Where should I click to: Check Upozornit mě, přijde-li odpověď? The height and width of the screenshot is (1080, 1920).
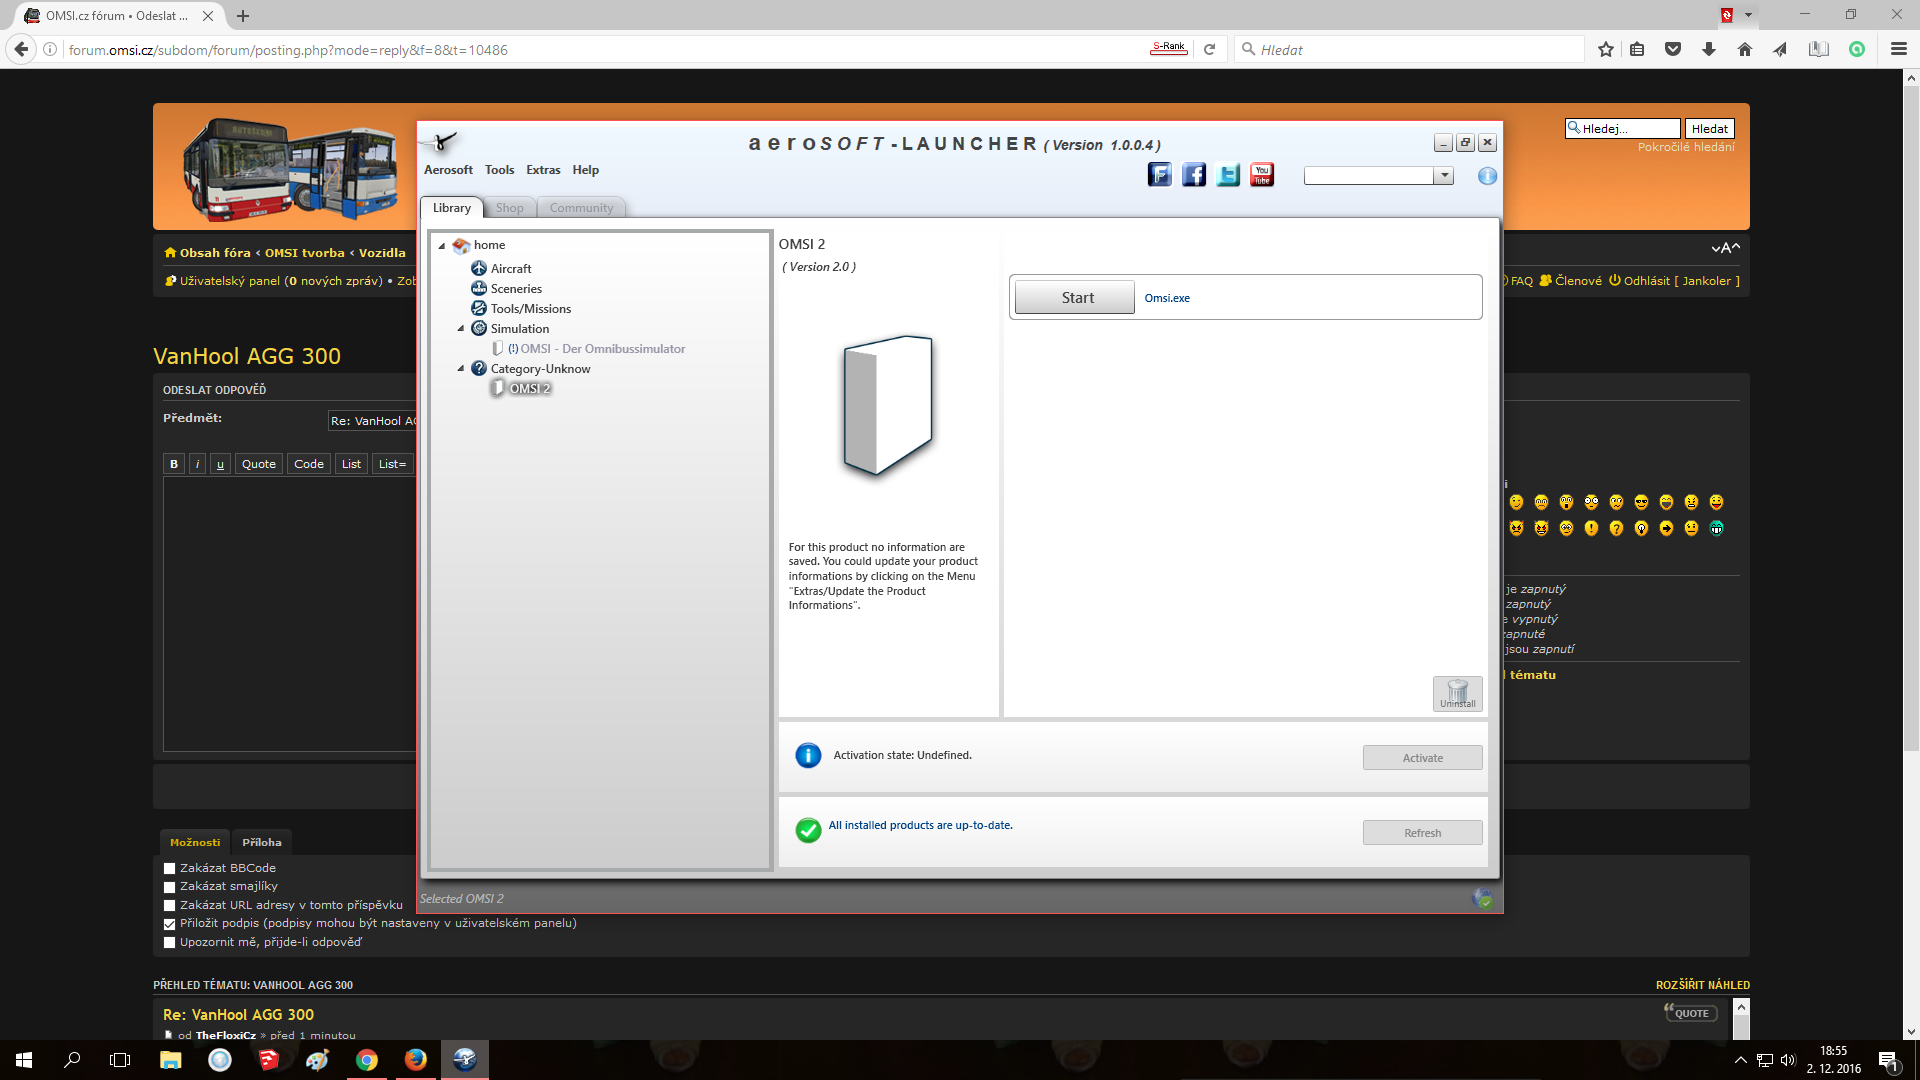pyautogui.click(x=170, y=943)
